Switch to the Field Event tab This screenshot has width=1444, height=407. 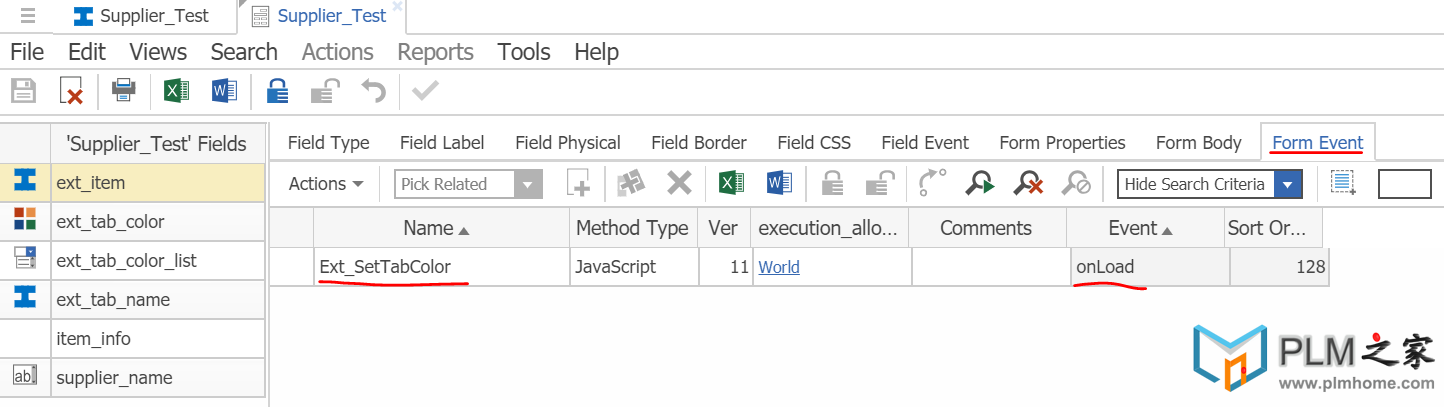click(925, 143)
